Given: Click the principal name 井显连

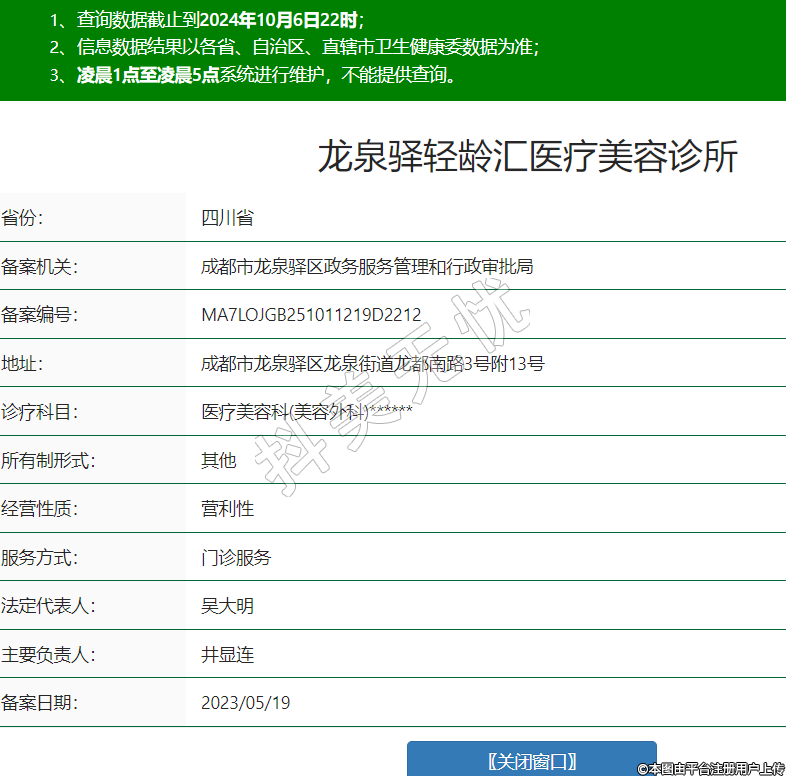Looking at the screenshot, I should pyautogui.click(x=227, y=655).
